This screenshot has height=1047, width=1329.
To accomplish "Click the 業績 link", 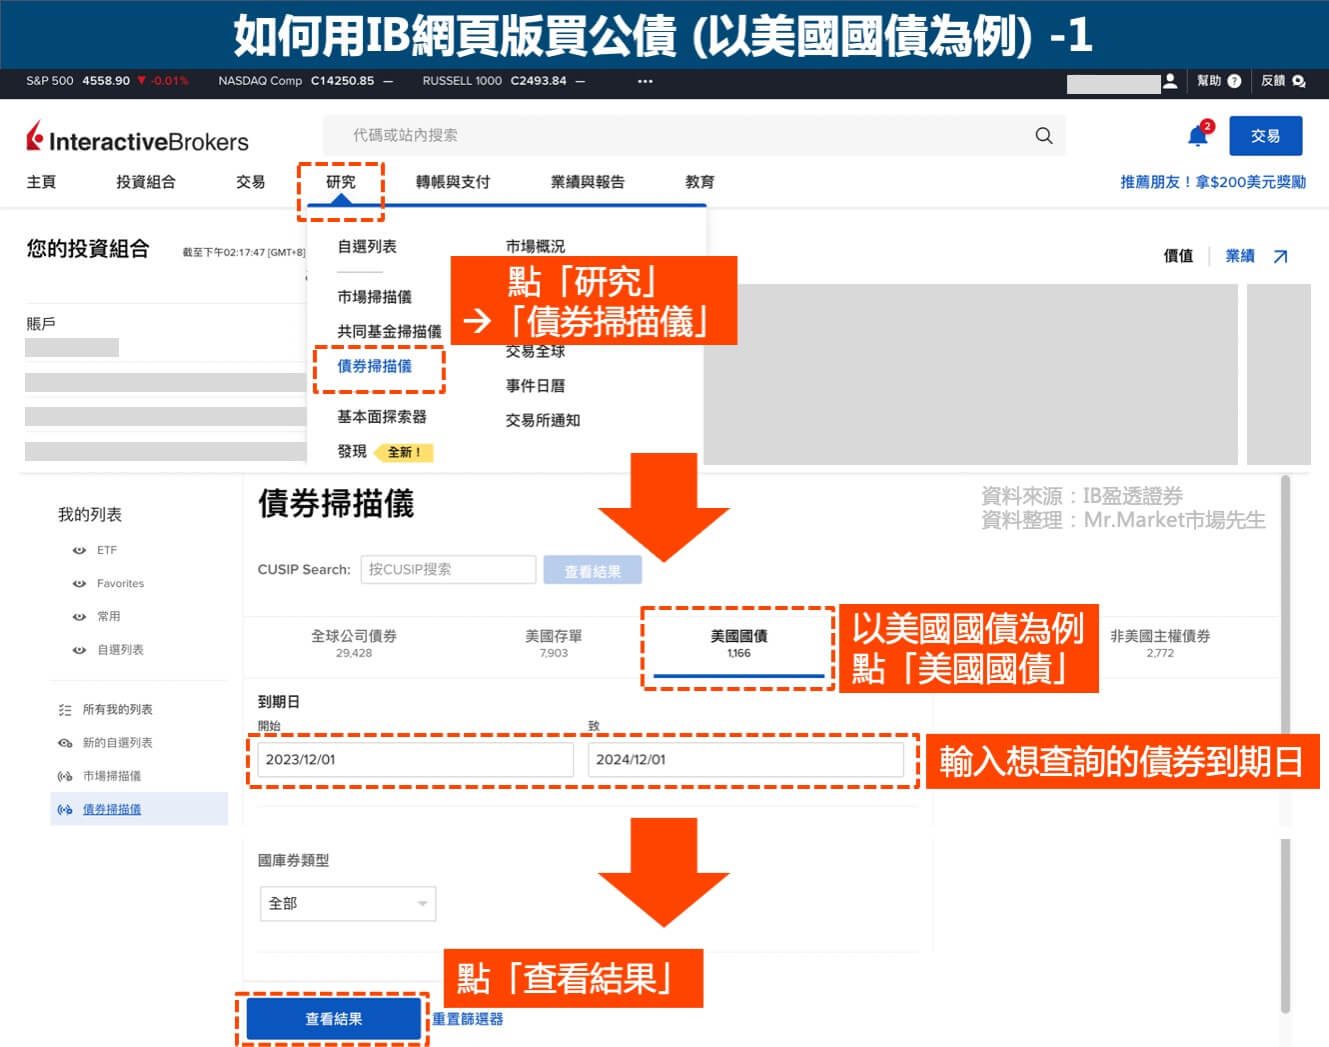I will click(x=1240, y=256).
